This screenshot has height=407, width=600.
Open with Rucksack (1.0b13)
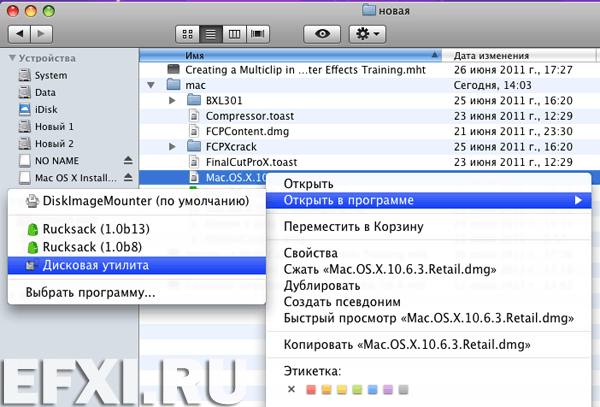pos(137,229)
